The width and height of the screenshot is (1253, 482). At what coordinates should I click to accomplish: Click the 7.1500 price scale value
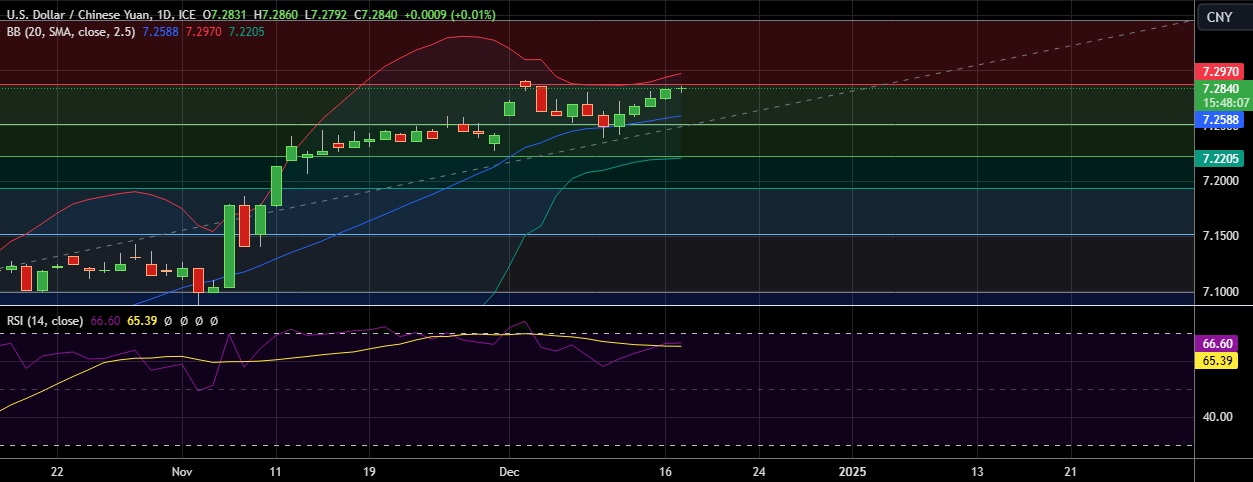point(1222,236)
